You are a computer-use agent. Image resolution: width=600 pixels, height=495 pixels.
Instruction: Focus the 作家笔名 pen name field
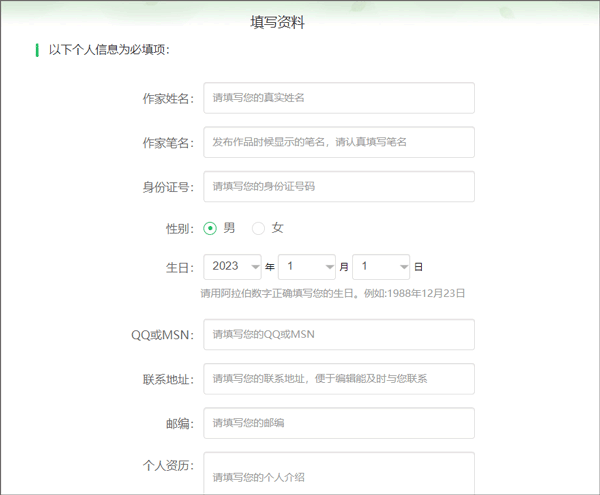point(338,142)
